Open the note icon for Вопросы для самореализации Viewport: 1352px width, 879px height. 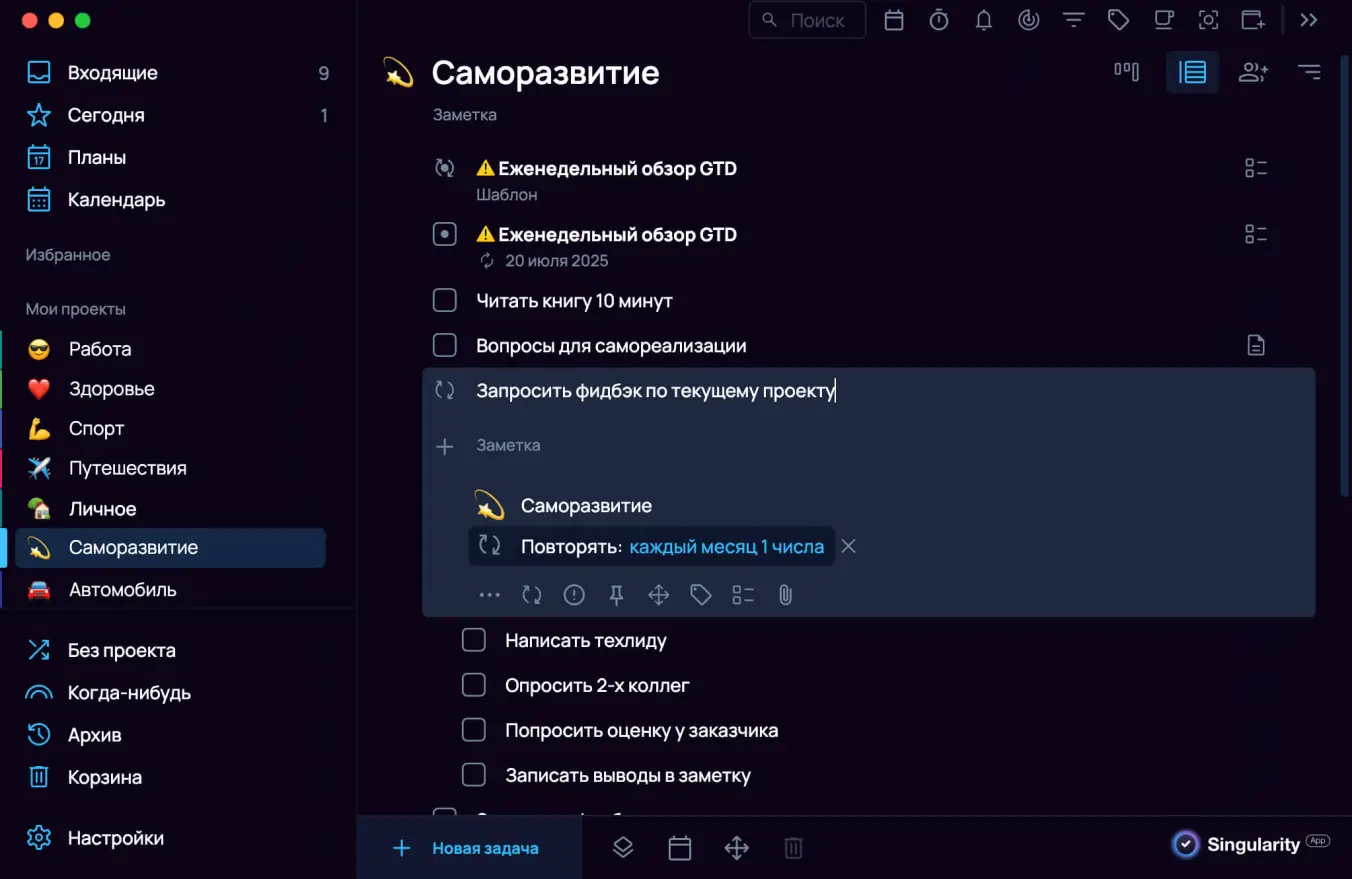1256,345
